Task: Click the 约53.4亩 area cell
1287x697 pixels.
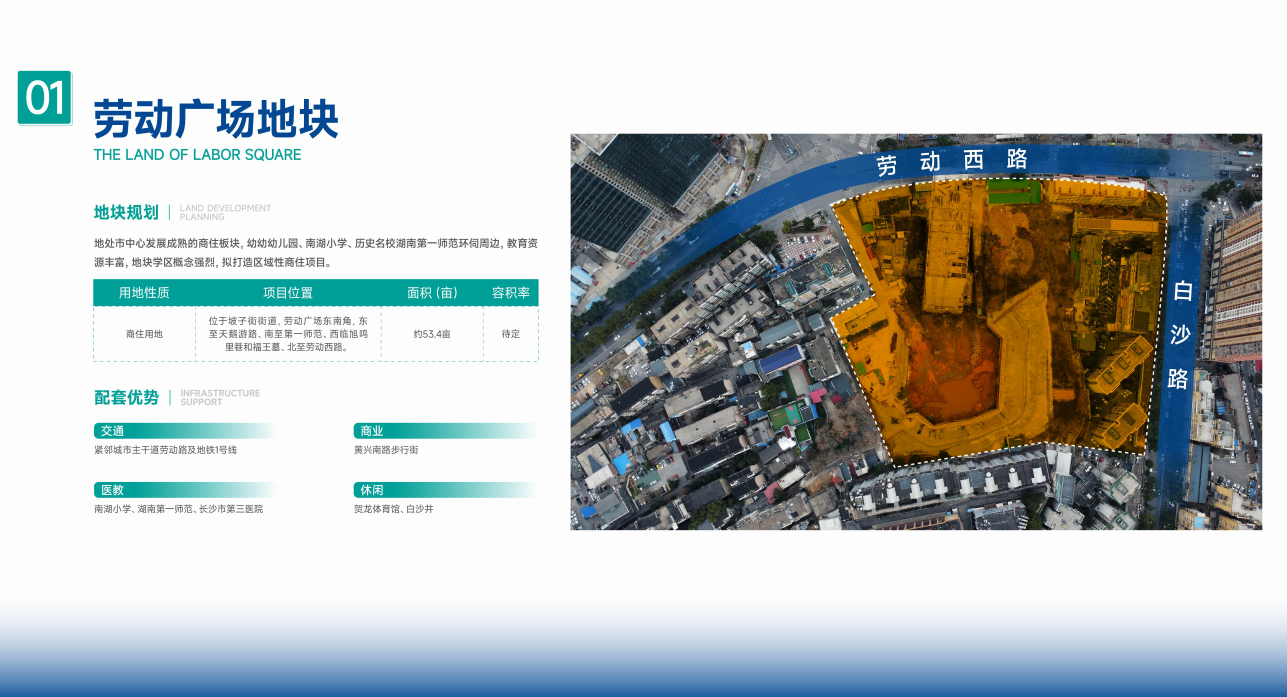Action: coord(432,334)
